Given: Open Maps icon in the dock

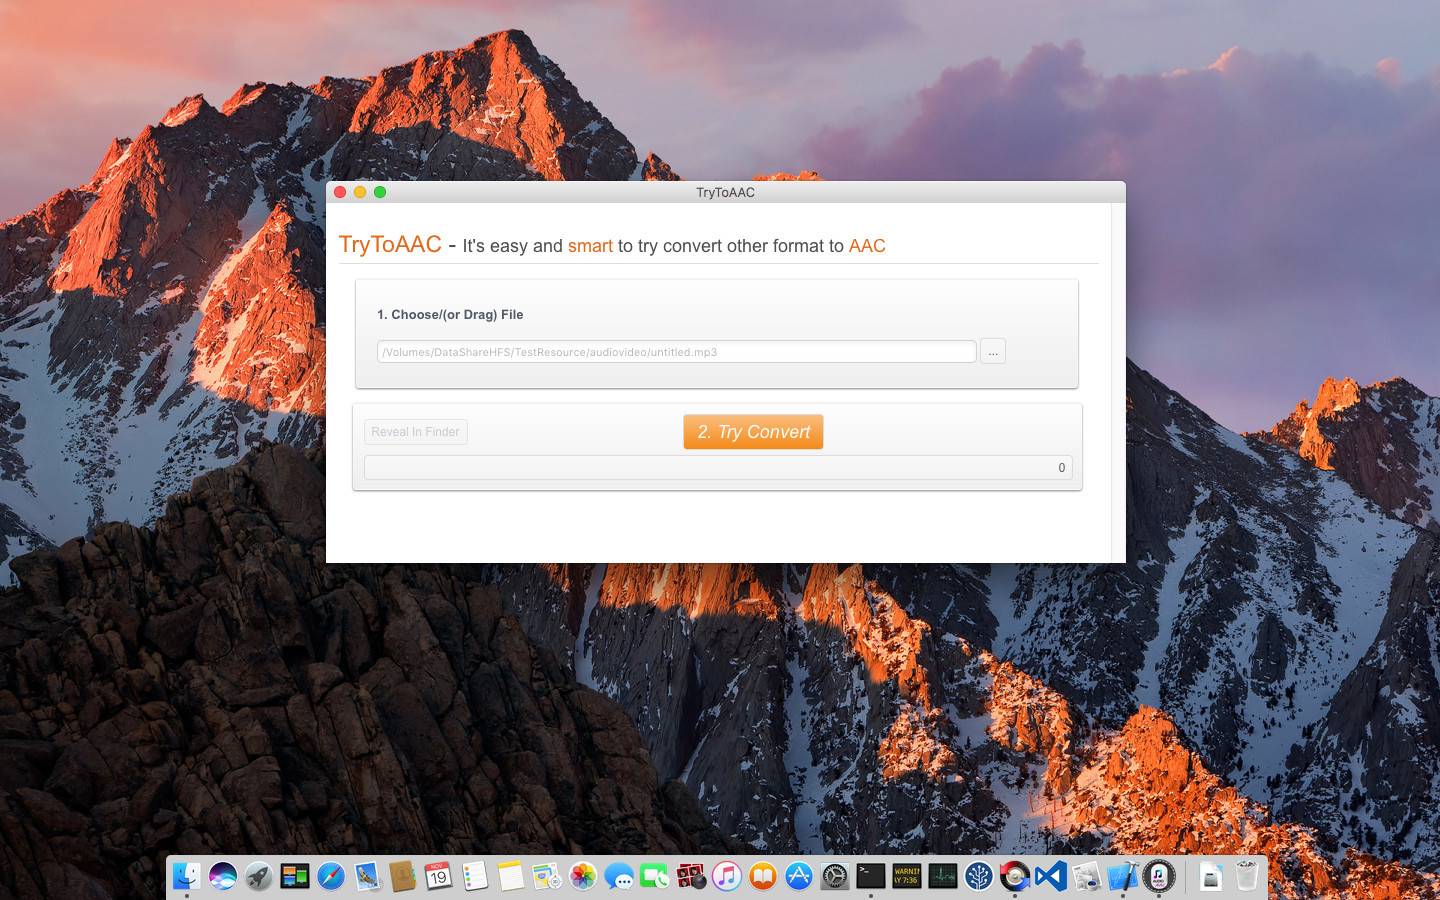Looking at the screenshot, I should [546, 877].
